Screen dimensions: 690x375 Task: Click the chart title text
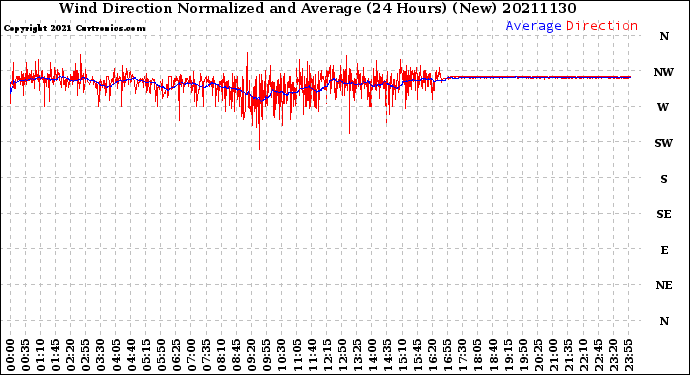pyautogui.click(x=317, y=8)
